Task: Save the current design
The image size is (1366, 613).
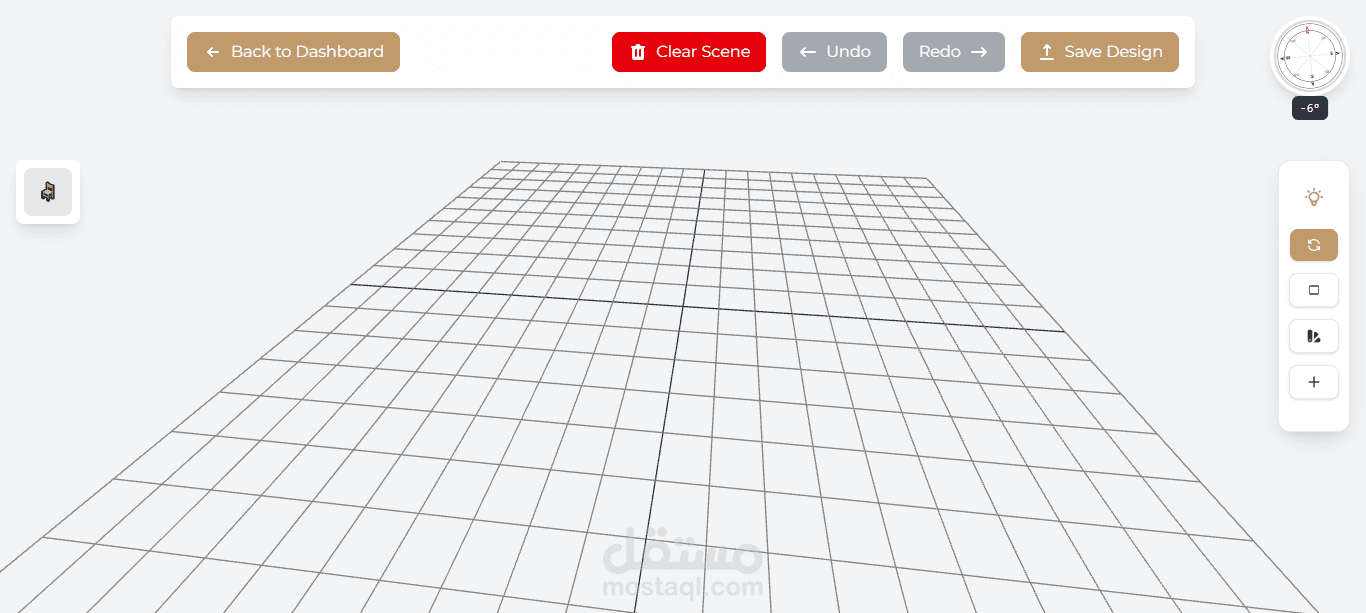Action: click(x=1100, y=52)
